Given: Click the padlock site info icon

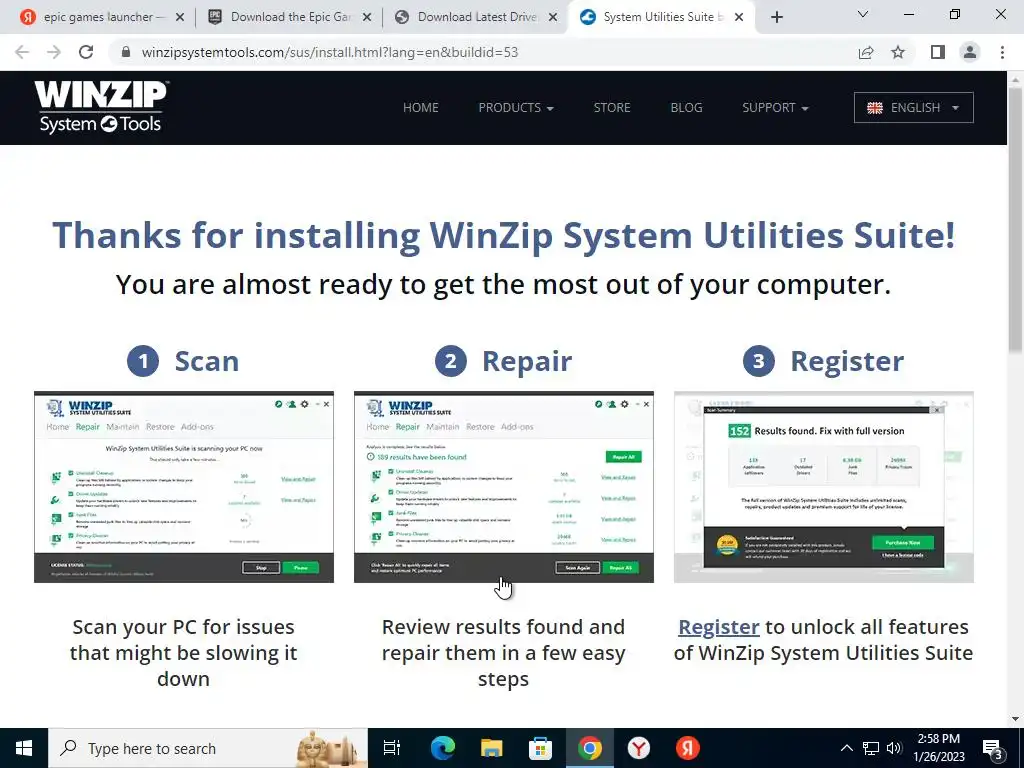Looking at the screenshot, I should coord(126,52).
